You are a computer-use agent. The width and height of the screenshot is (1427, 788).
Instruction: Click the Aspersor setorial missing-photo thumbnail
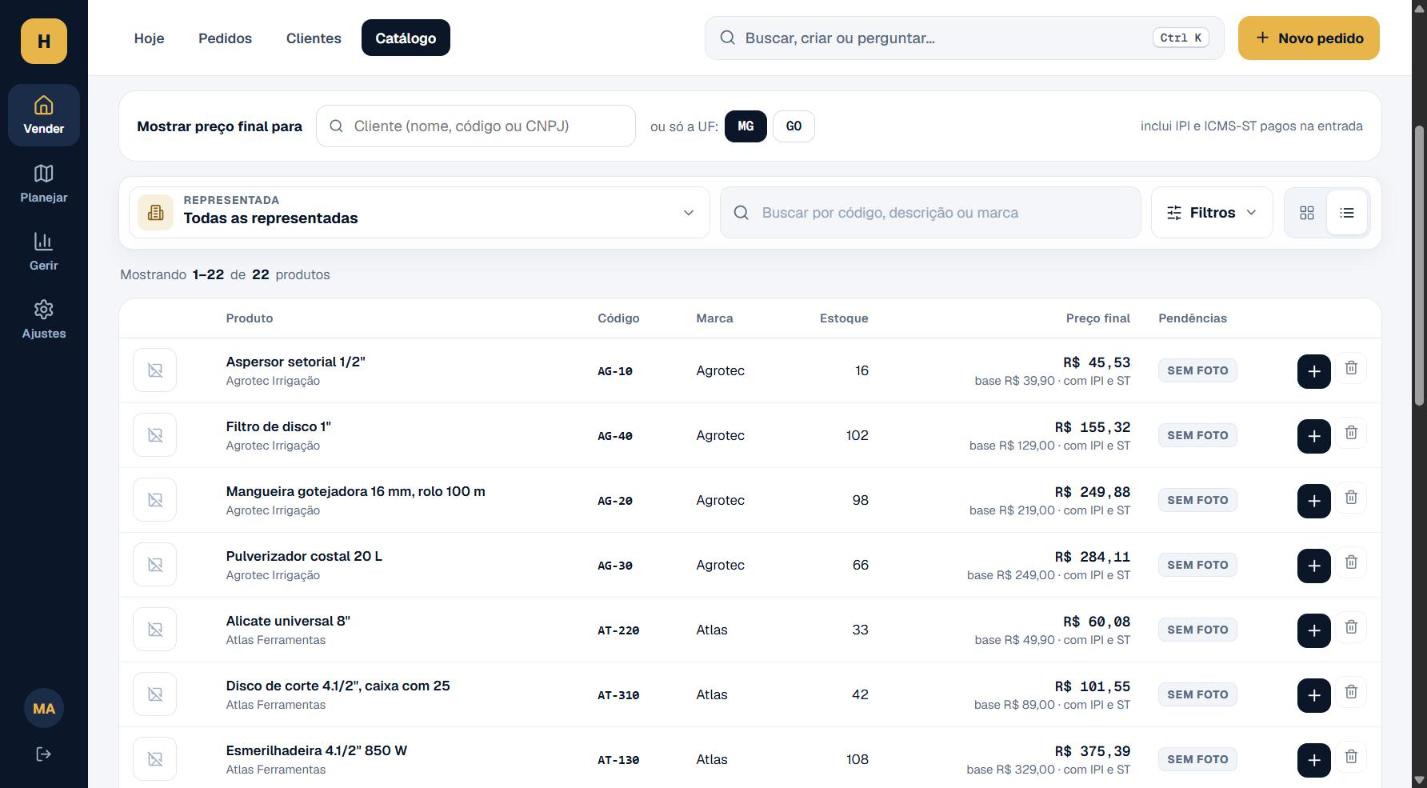pos(155,371)
